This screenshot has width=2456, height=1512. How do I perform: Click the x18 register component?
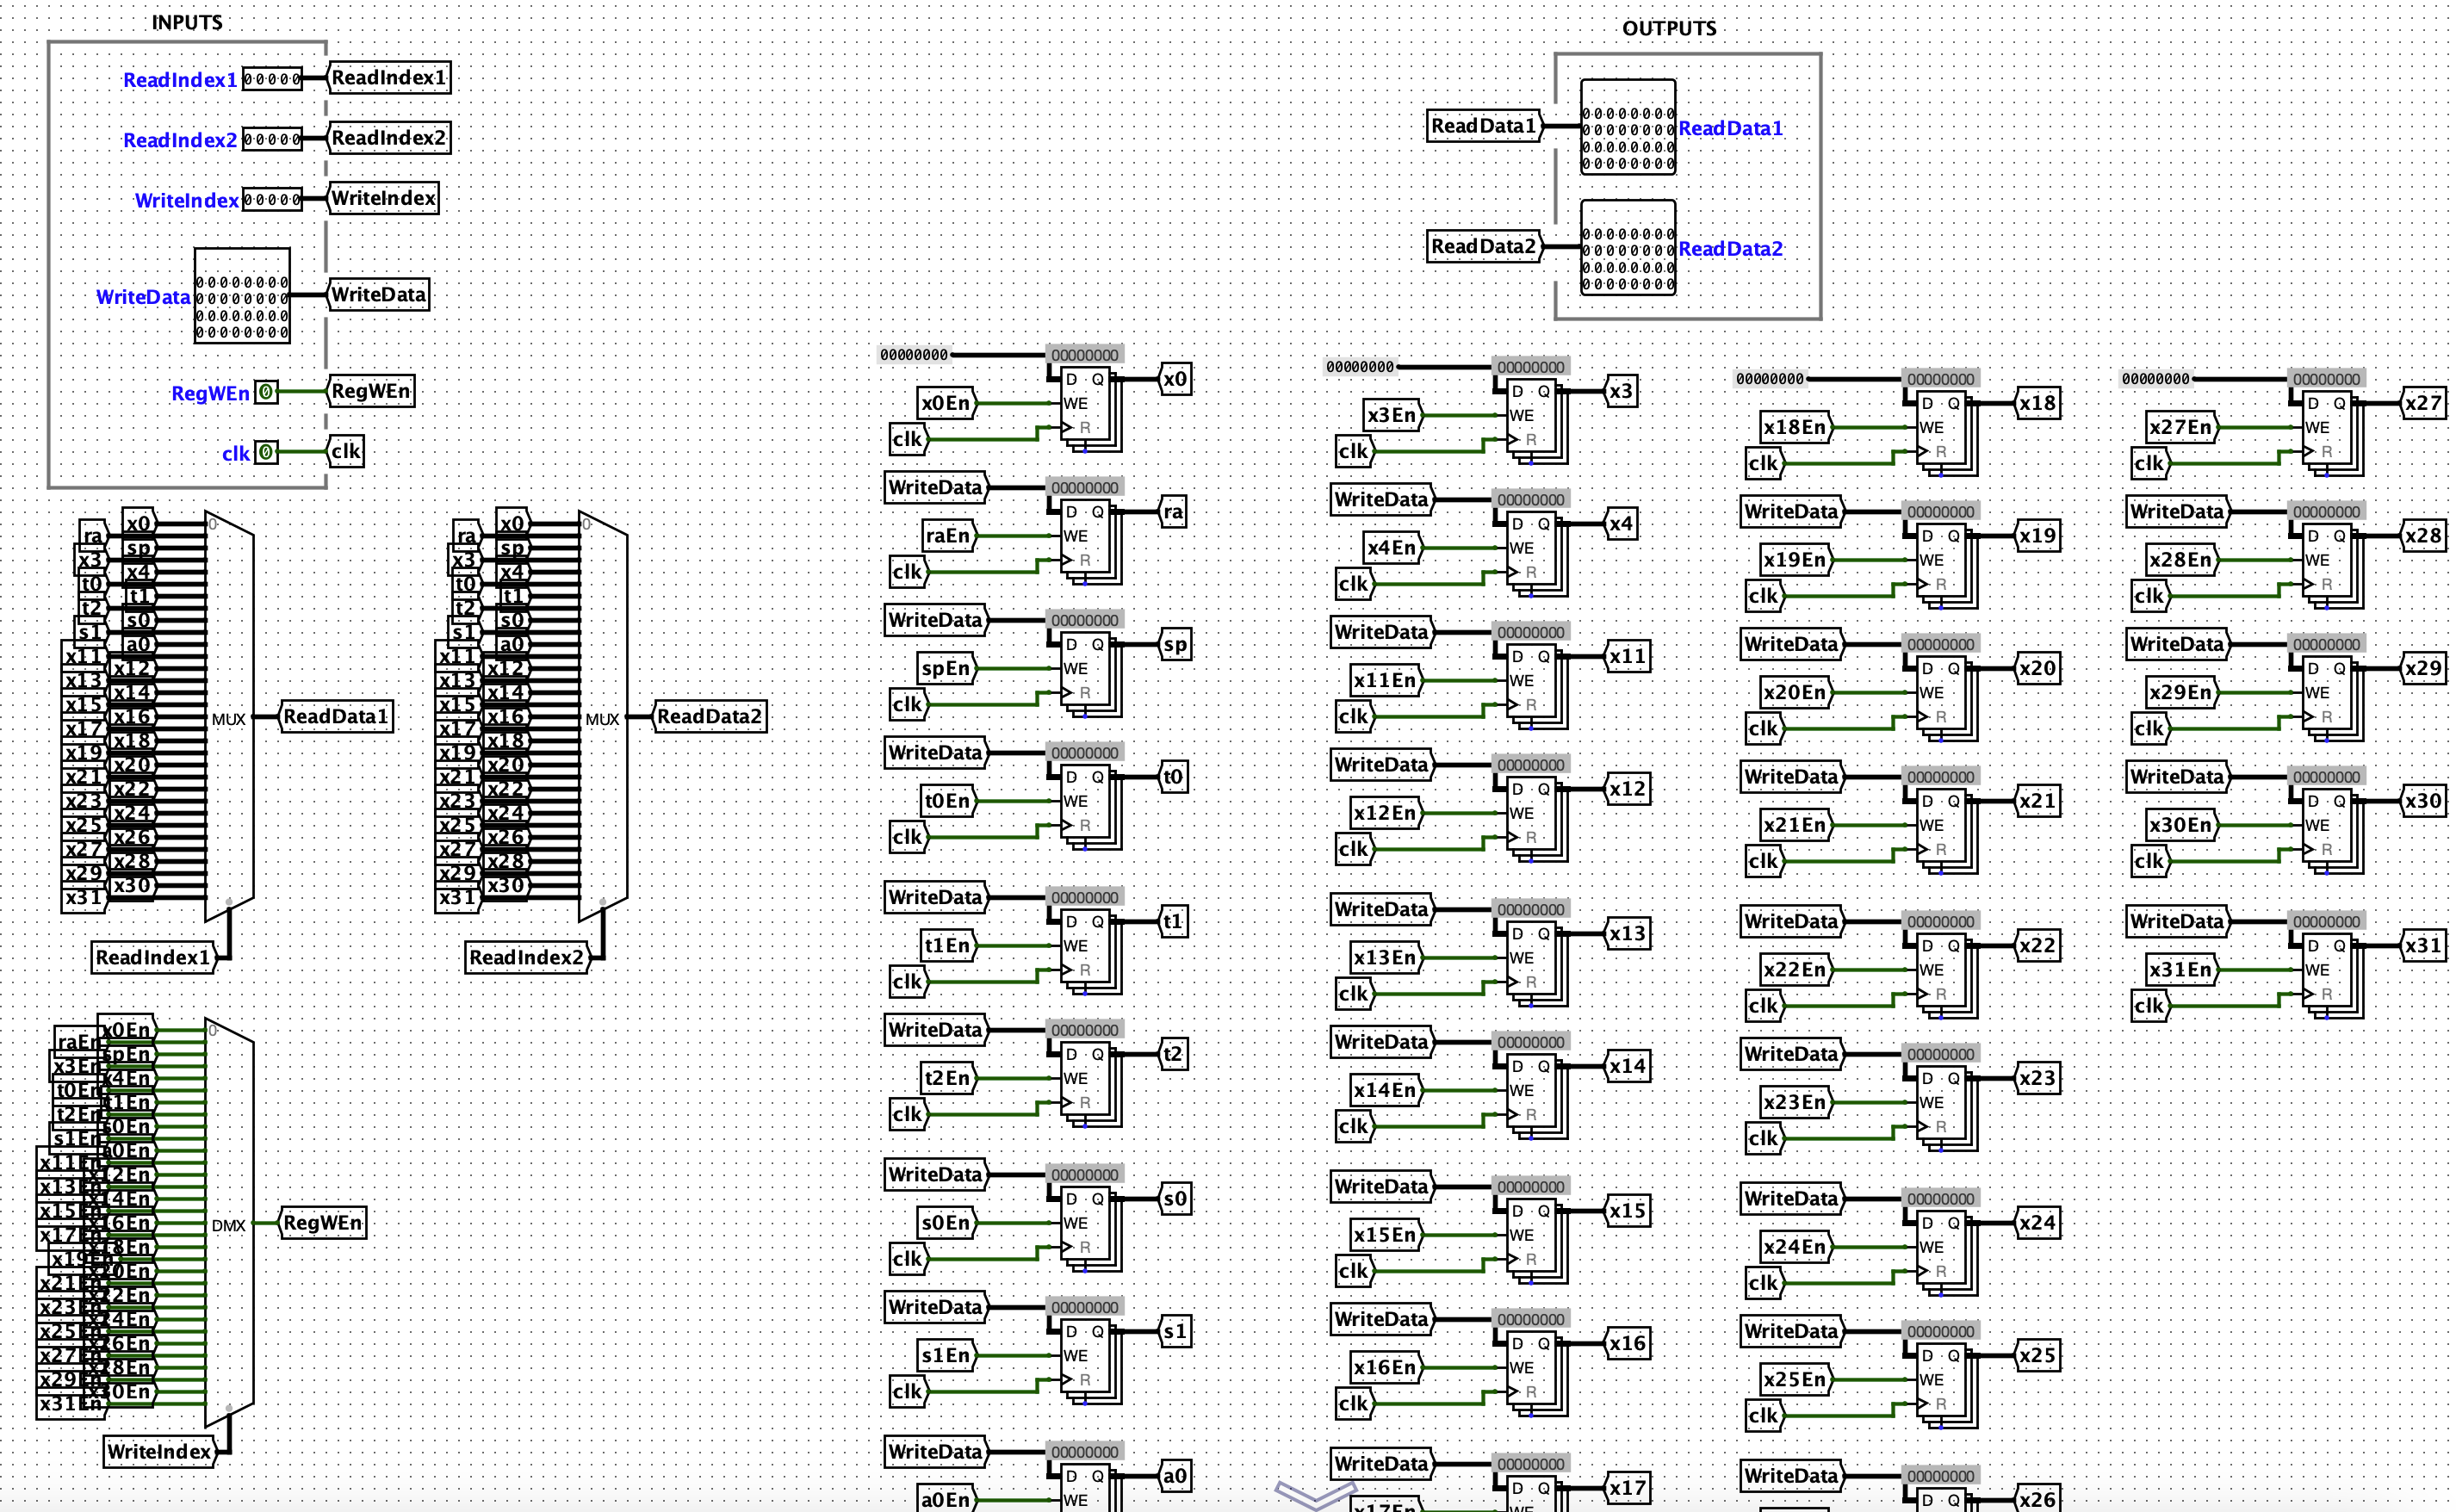(1940, 430)
